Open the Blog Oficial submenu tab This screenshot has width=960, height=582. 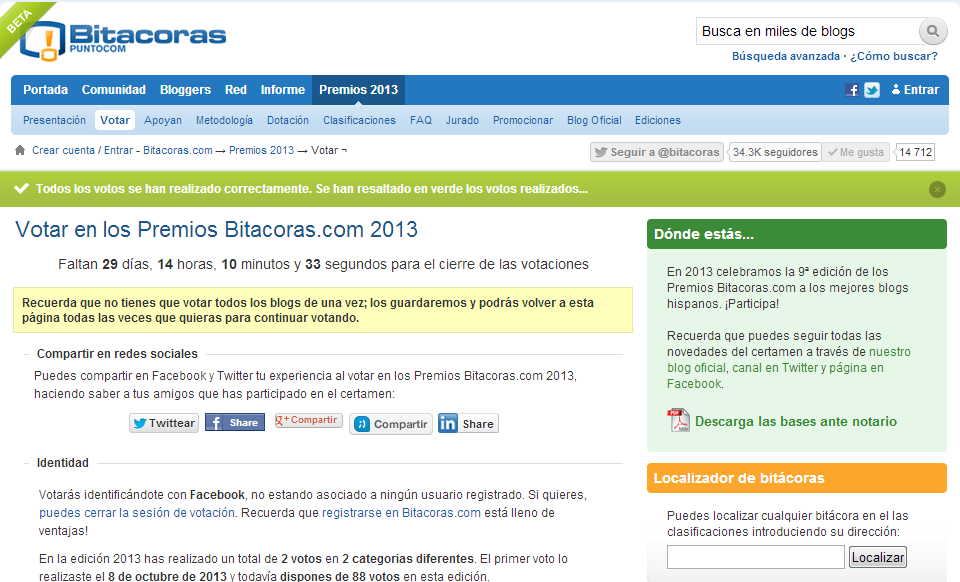point(594,121)
